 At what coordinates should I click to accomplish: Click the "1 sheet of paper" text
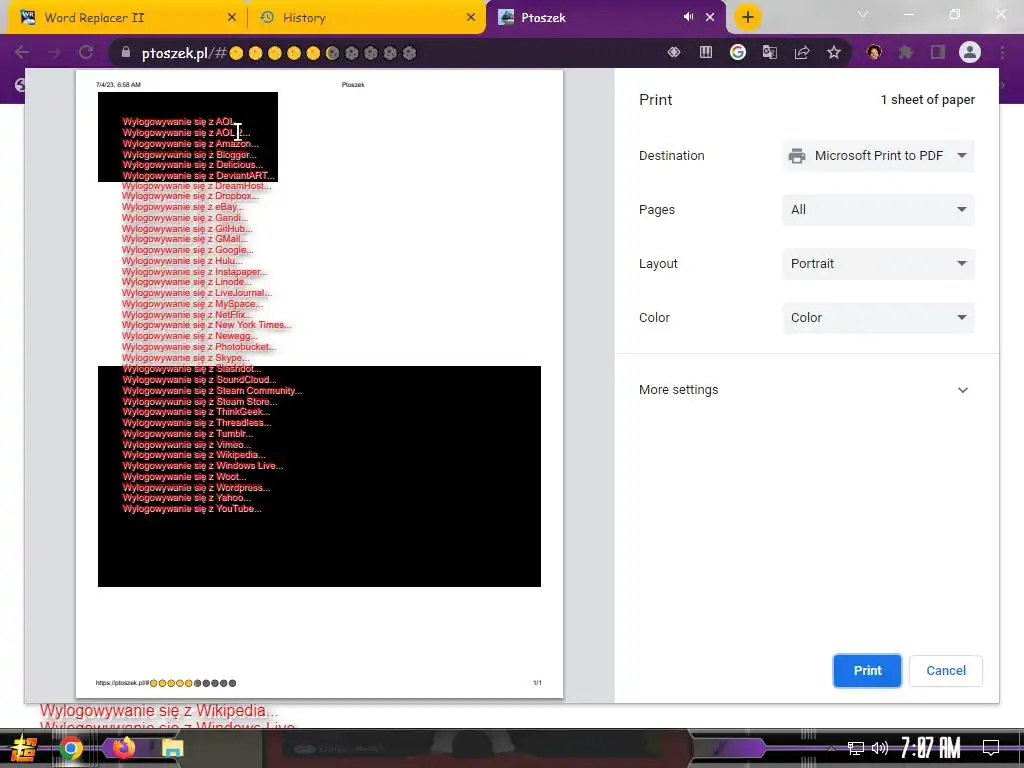pos(927,100)
